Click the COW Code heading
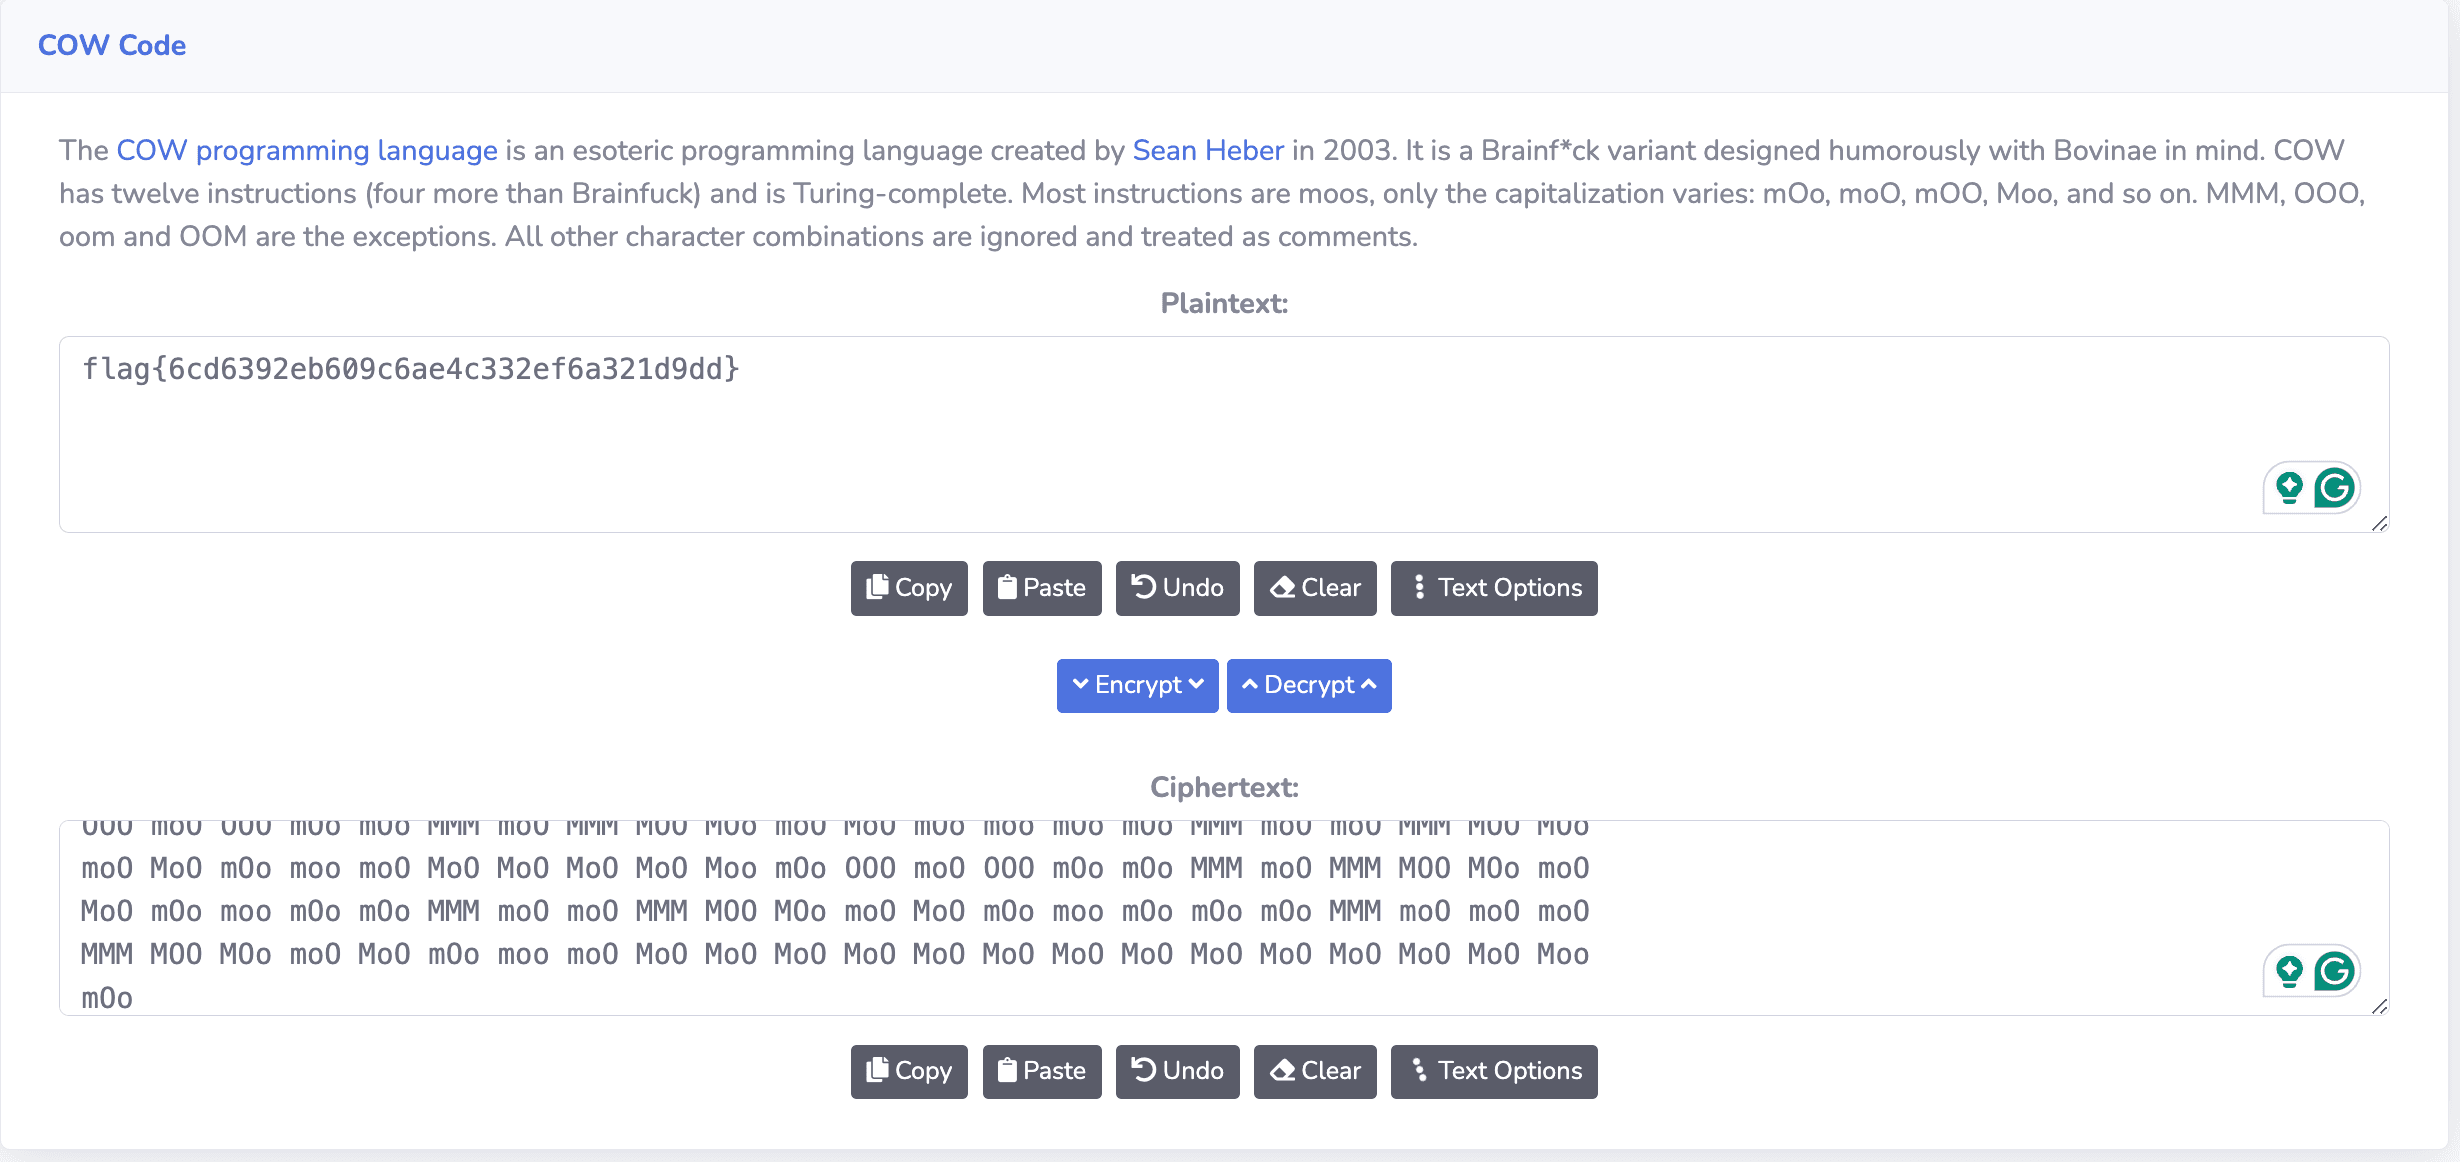 coord(112,45)
